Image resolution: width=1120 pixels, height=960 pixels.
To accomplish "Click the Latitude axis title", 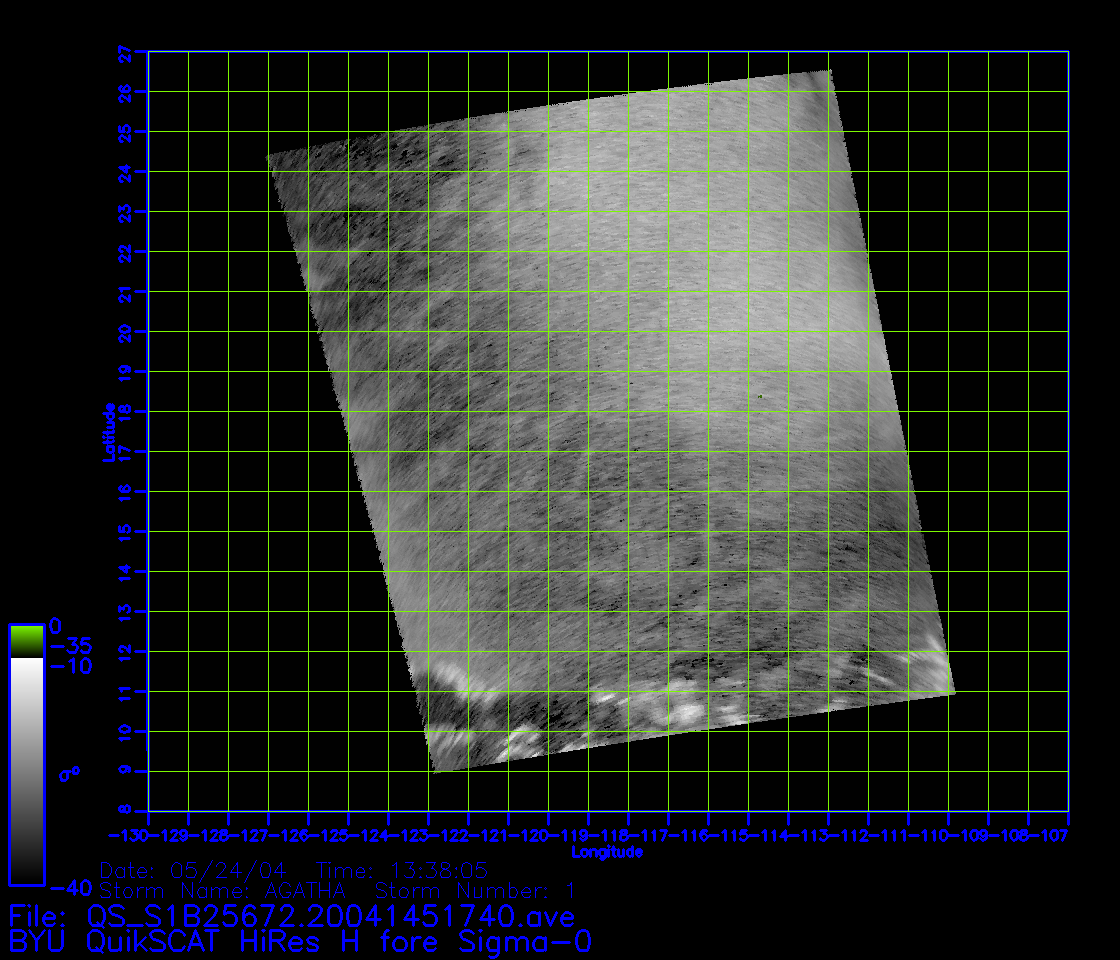I will [108, 431].
